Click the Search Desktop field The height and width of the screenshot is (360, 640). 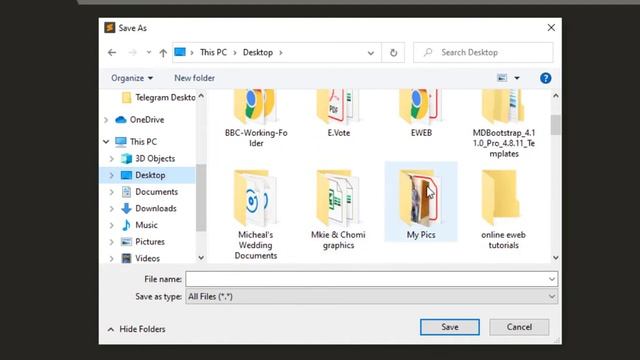(x=483, y=52)
